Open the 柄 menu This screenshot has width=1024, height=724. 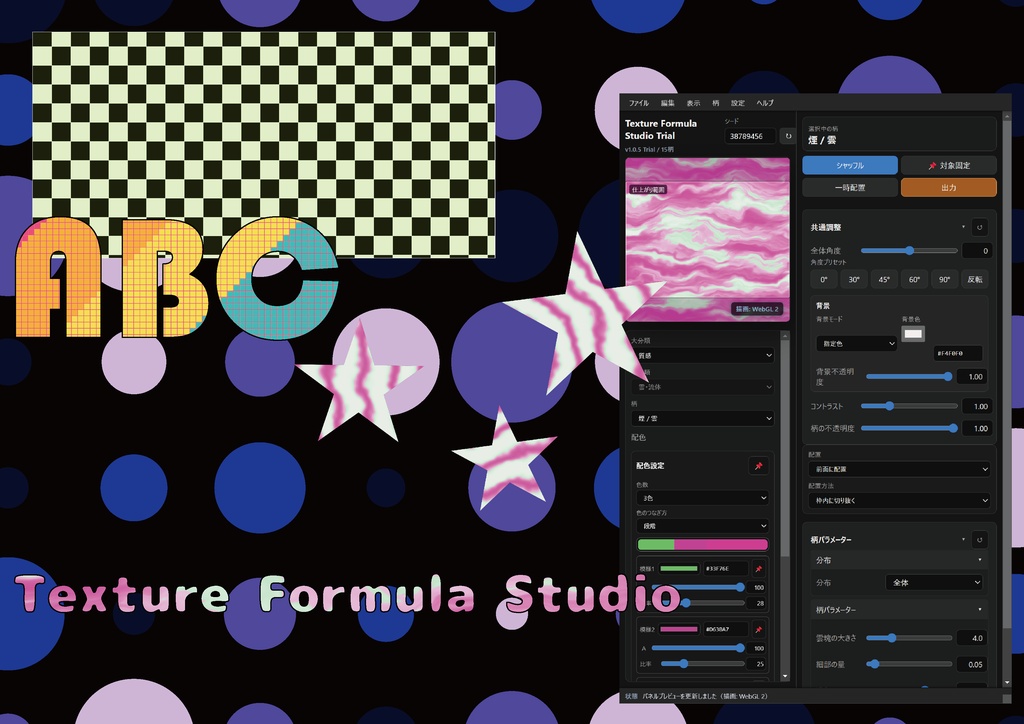click(716, 103)
